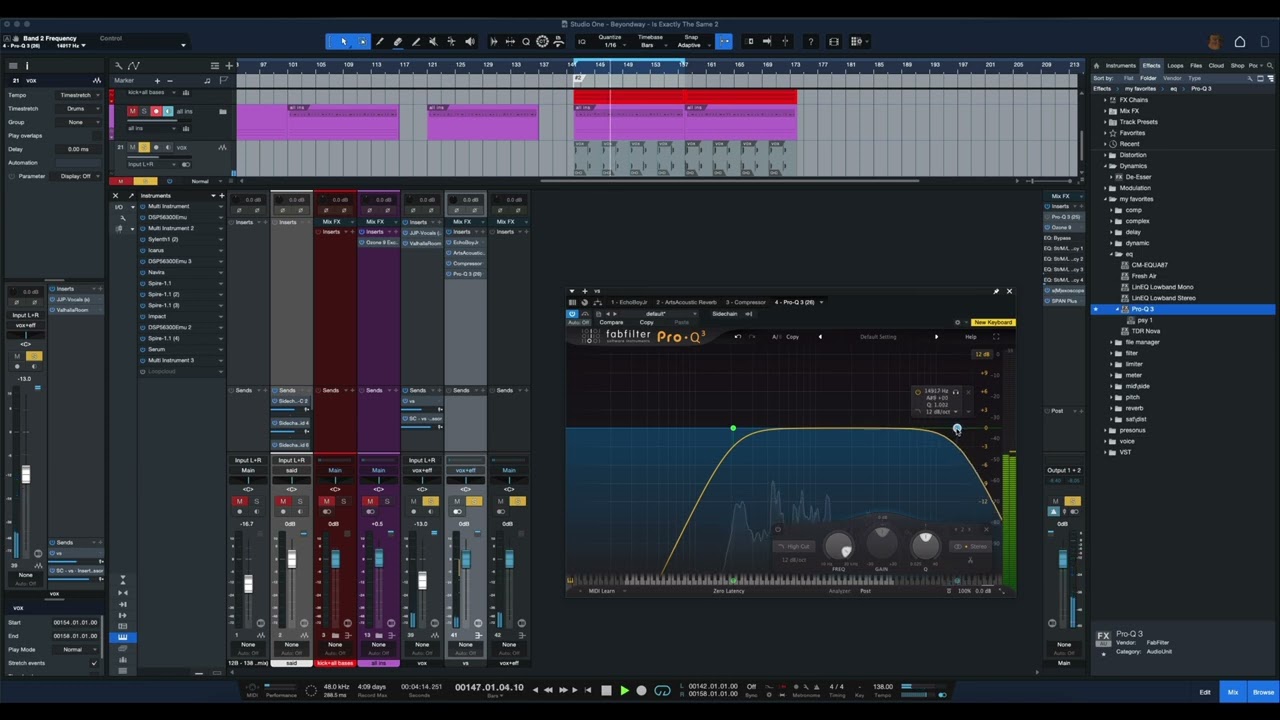This screenshot has width=1280, height=720.
Task: Select TDR Nova in the browser
Action: click(x=1145, y=331)
